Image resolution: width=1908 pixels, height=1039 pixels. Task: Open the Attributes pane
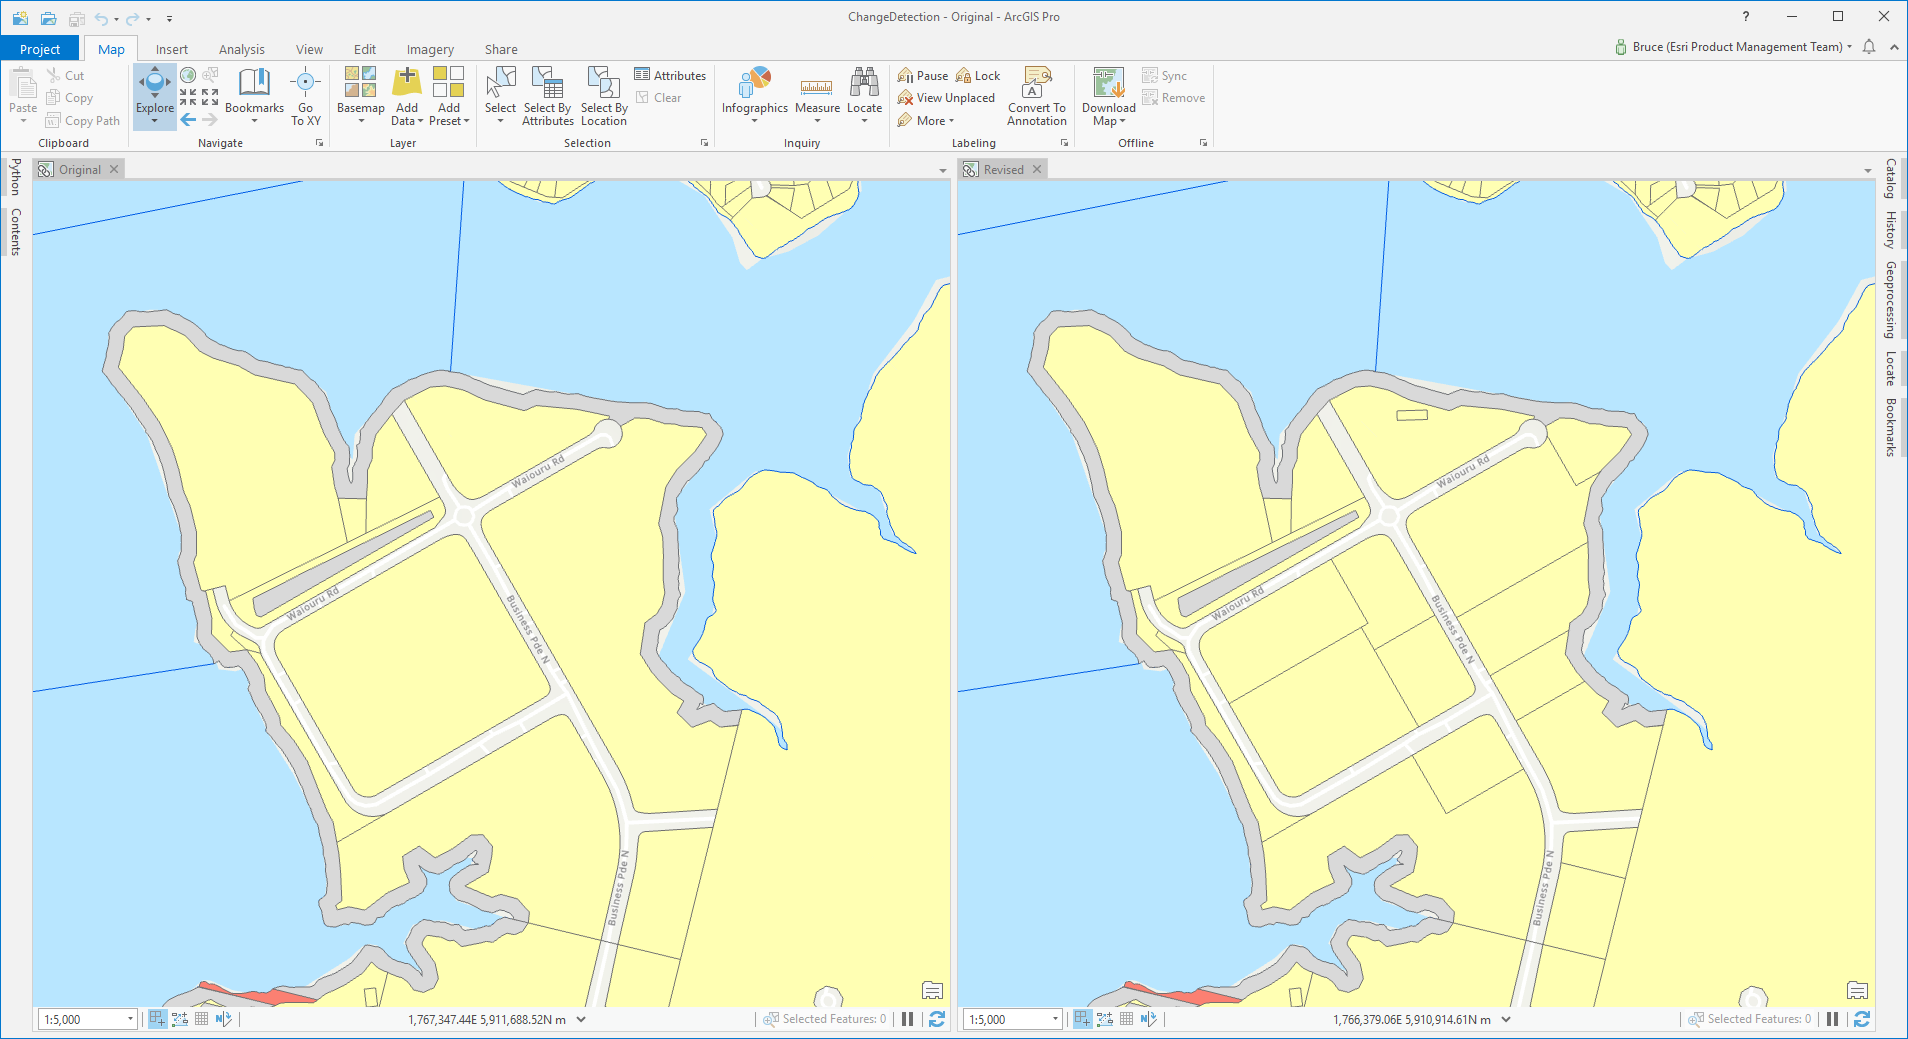pos(670,75)
